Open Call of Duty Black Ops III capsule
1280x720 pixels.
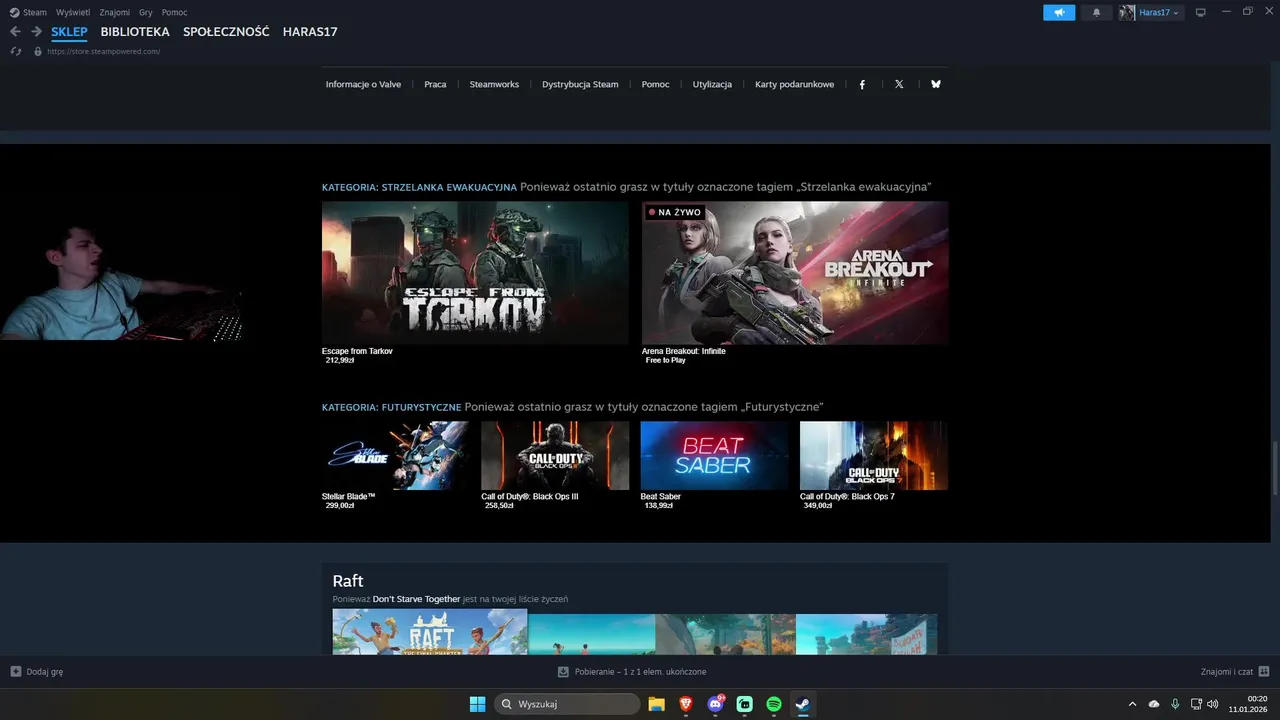point(555,455)
